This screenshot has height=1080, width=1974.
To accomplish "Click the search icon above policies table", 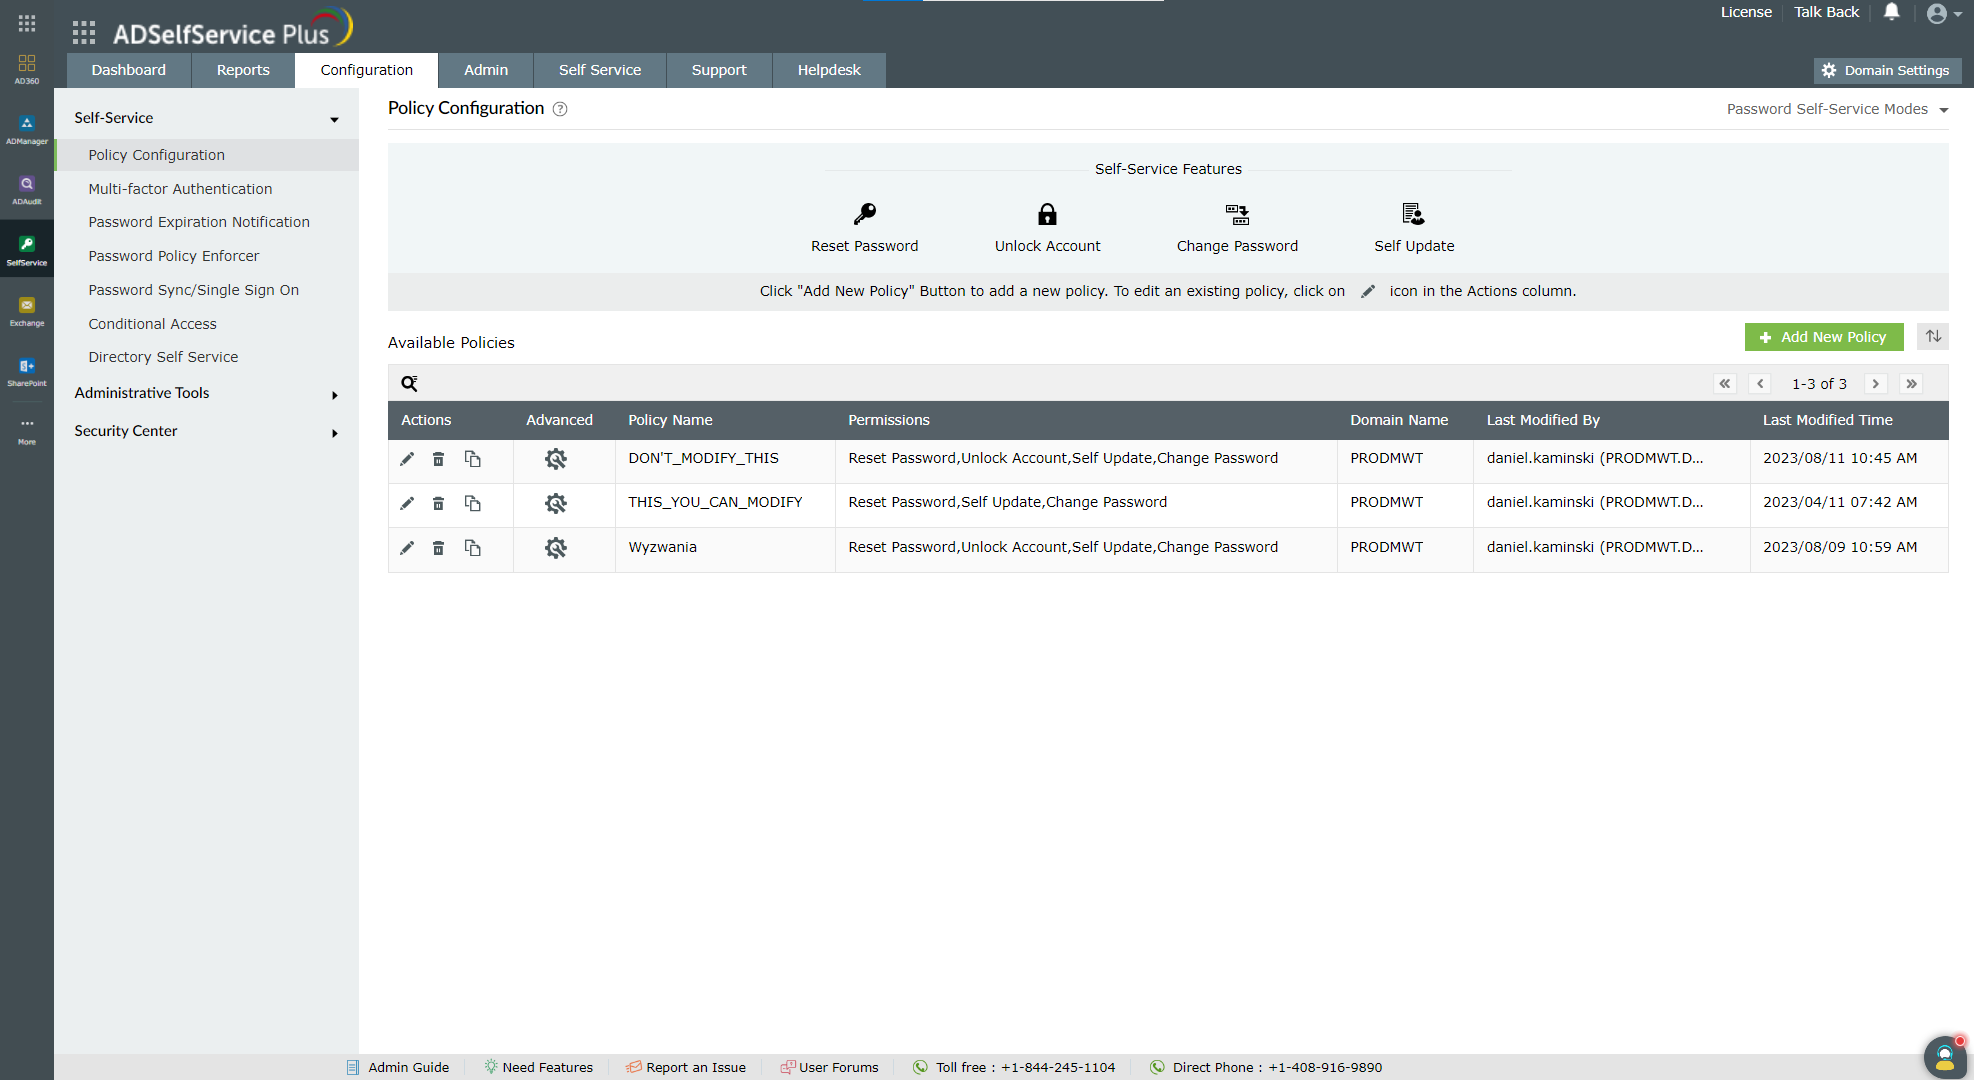I will tap(409, 384).
